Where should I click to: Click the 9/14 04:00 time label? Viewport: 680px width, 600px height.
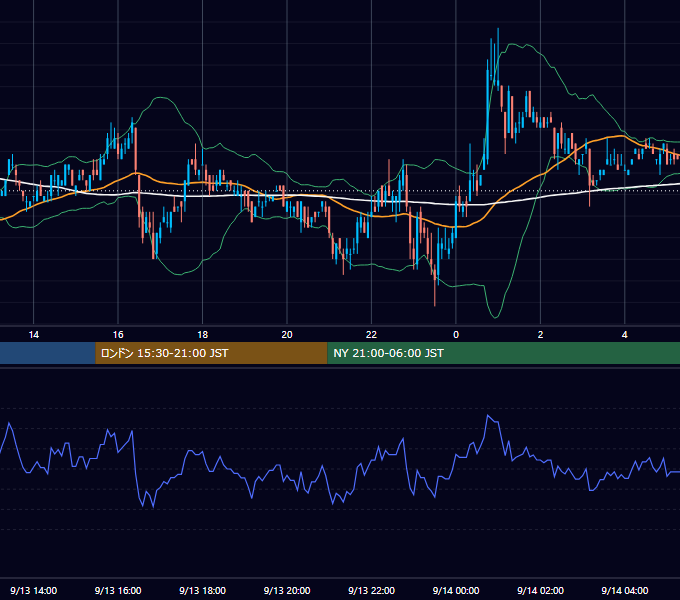625,590
